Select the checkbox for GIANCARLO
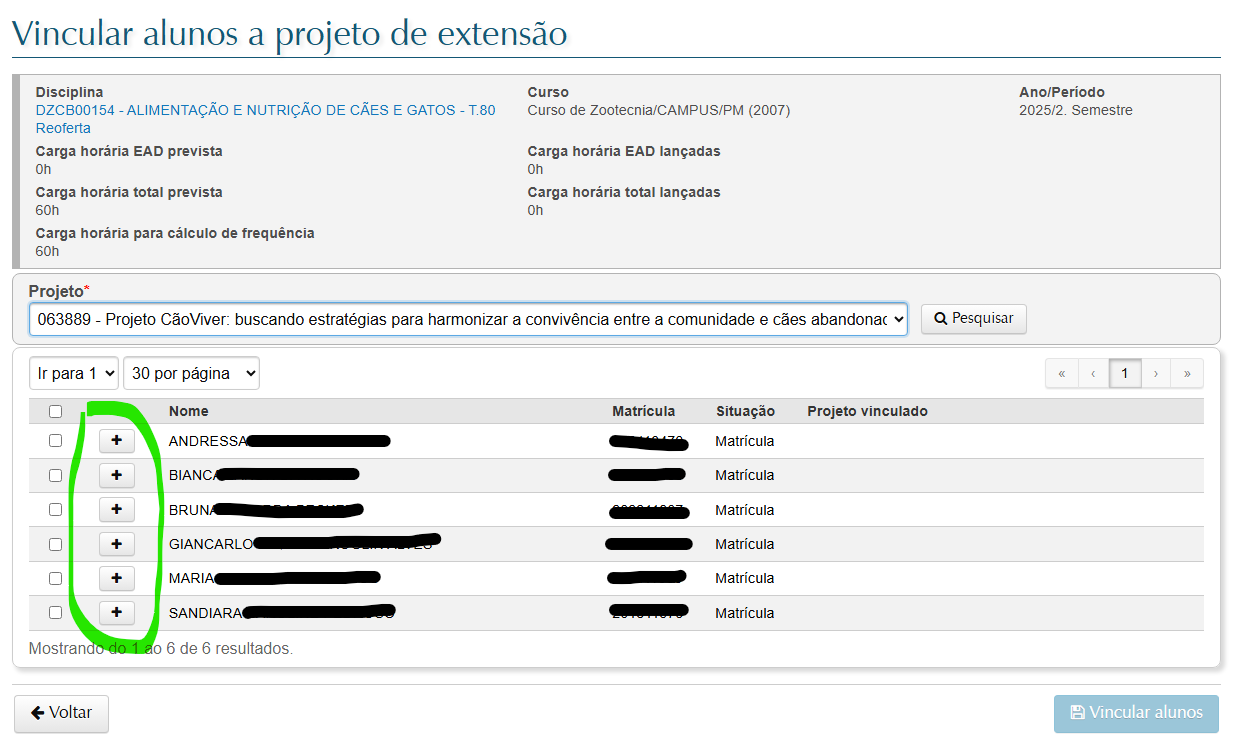Image resolution: width=1236 pixels, height=745 pixels. (x=55, y=544)
